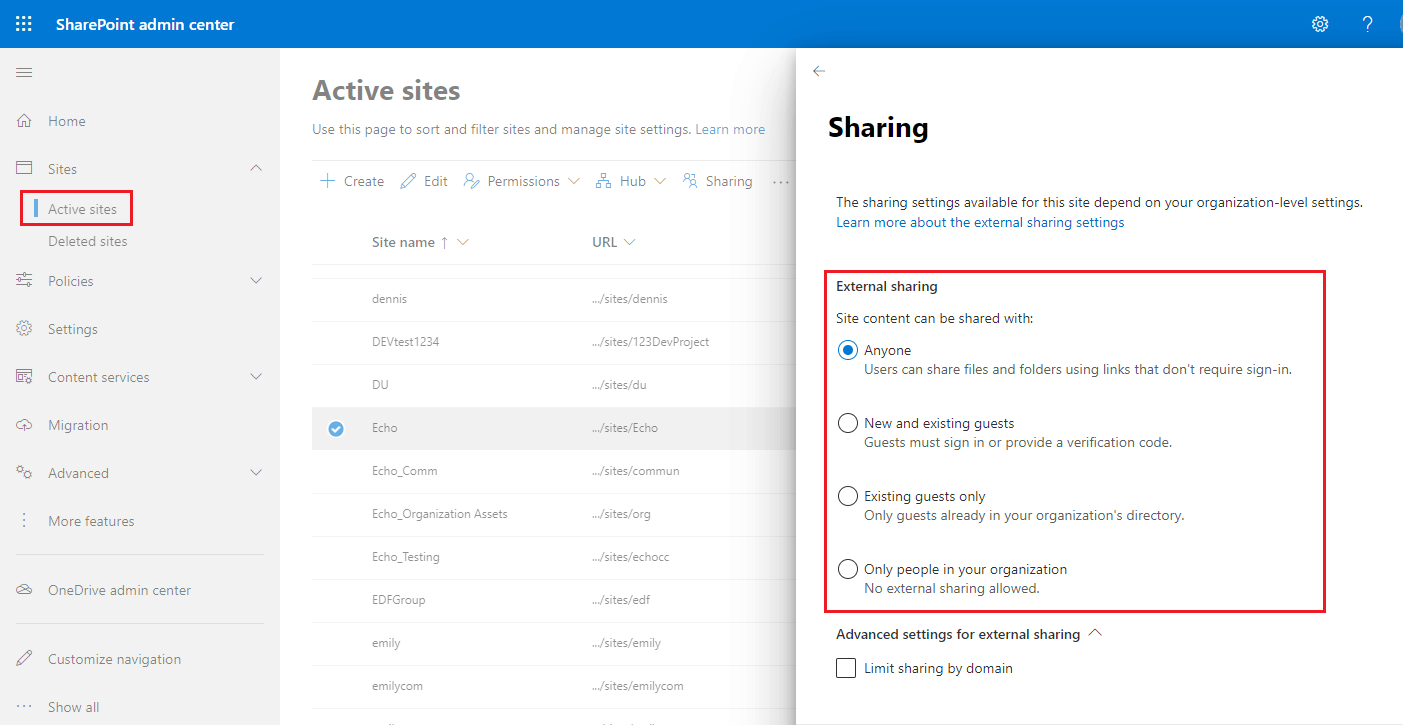The height and width of the screenshot is (725, 1403).
Task: Open the toolbar overflow ellipsis
Action: 781,182
